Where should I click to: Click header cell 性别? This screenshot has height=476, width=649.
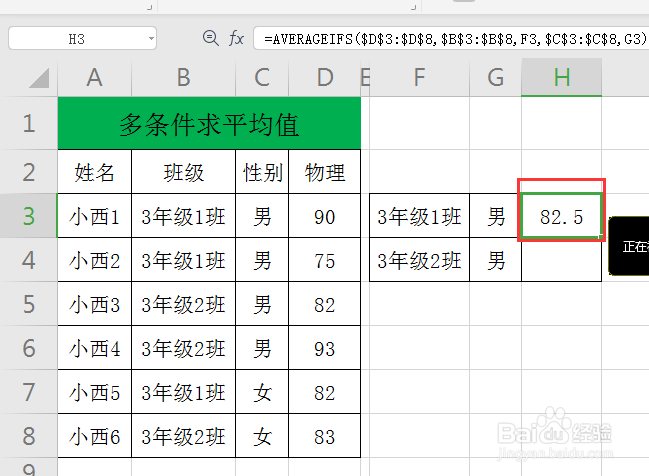pos(262,172)
